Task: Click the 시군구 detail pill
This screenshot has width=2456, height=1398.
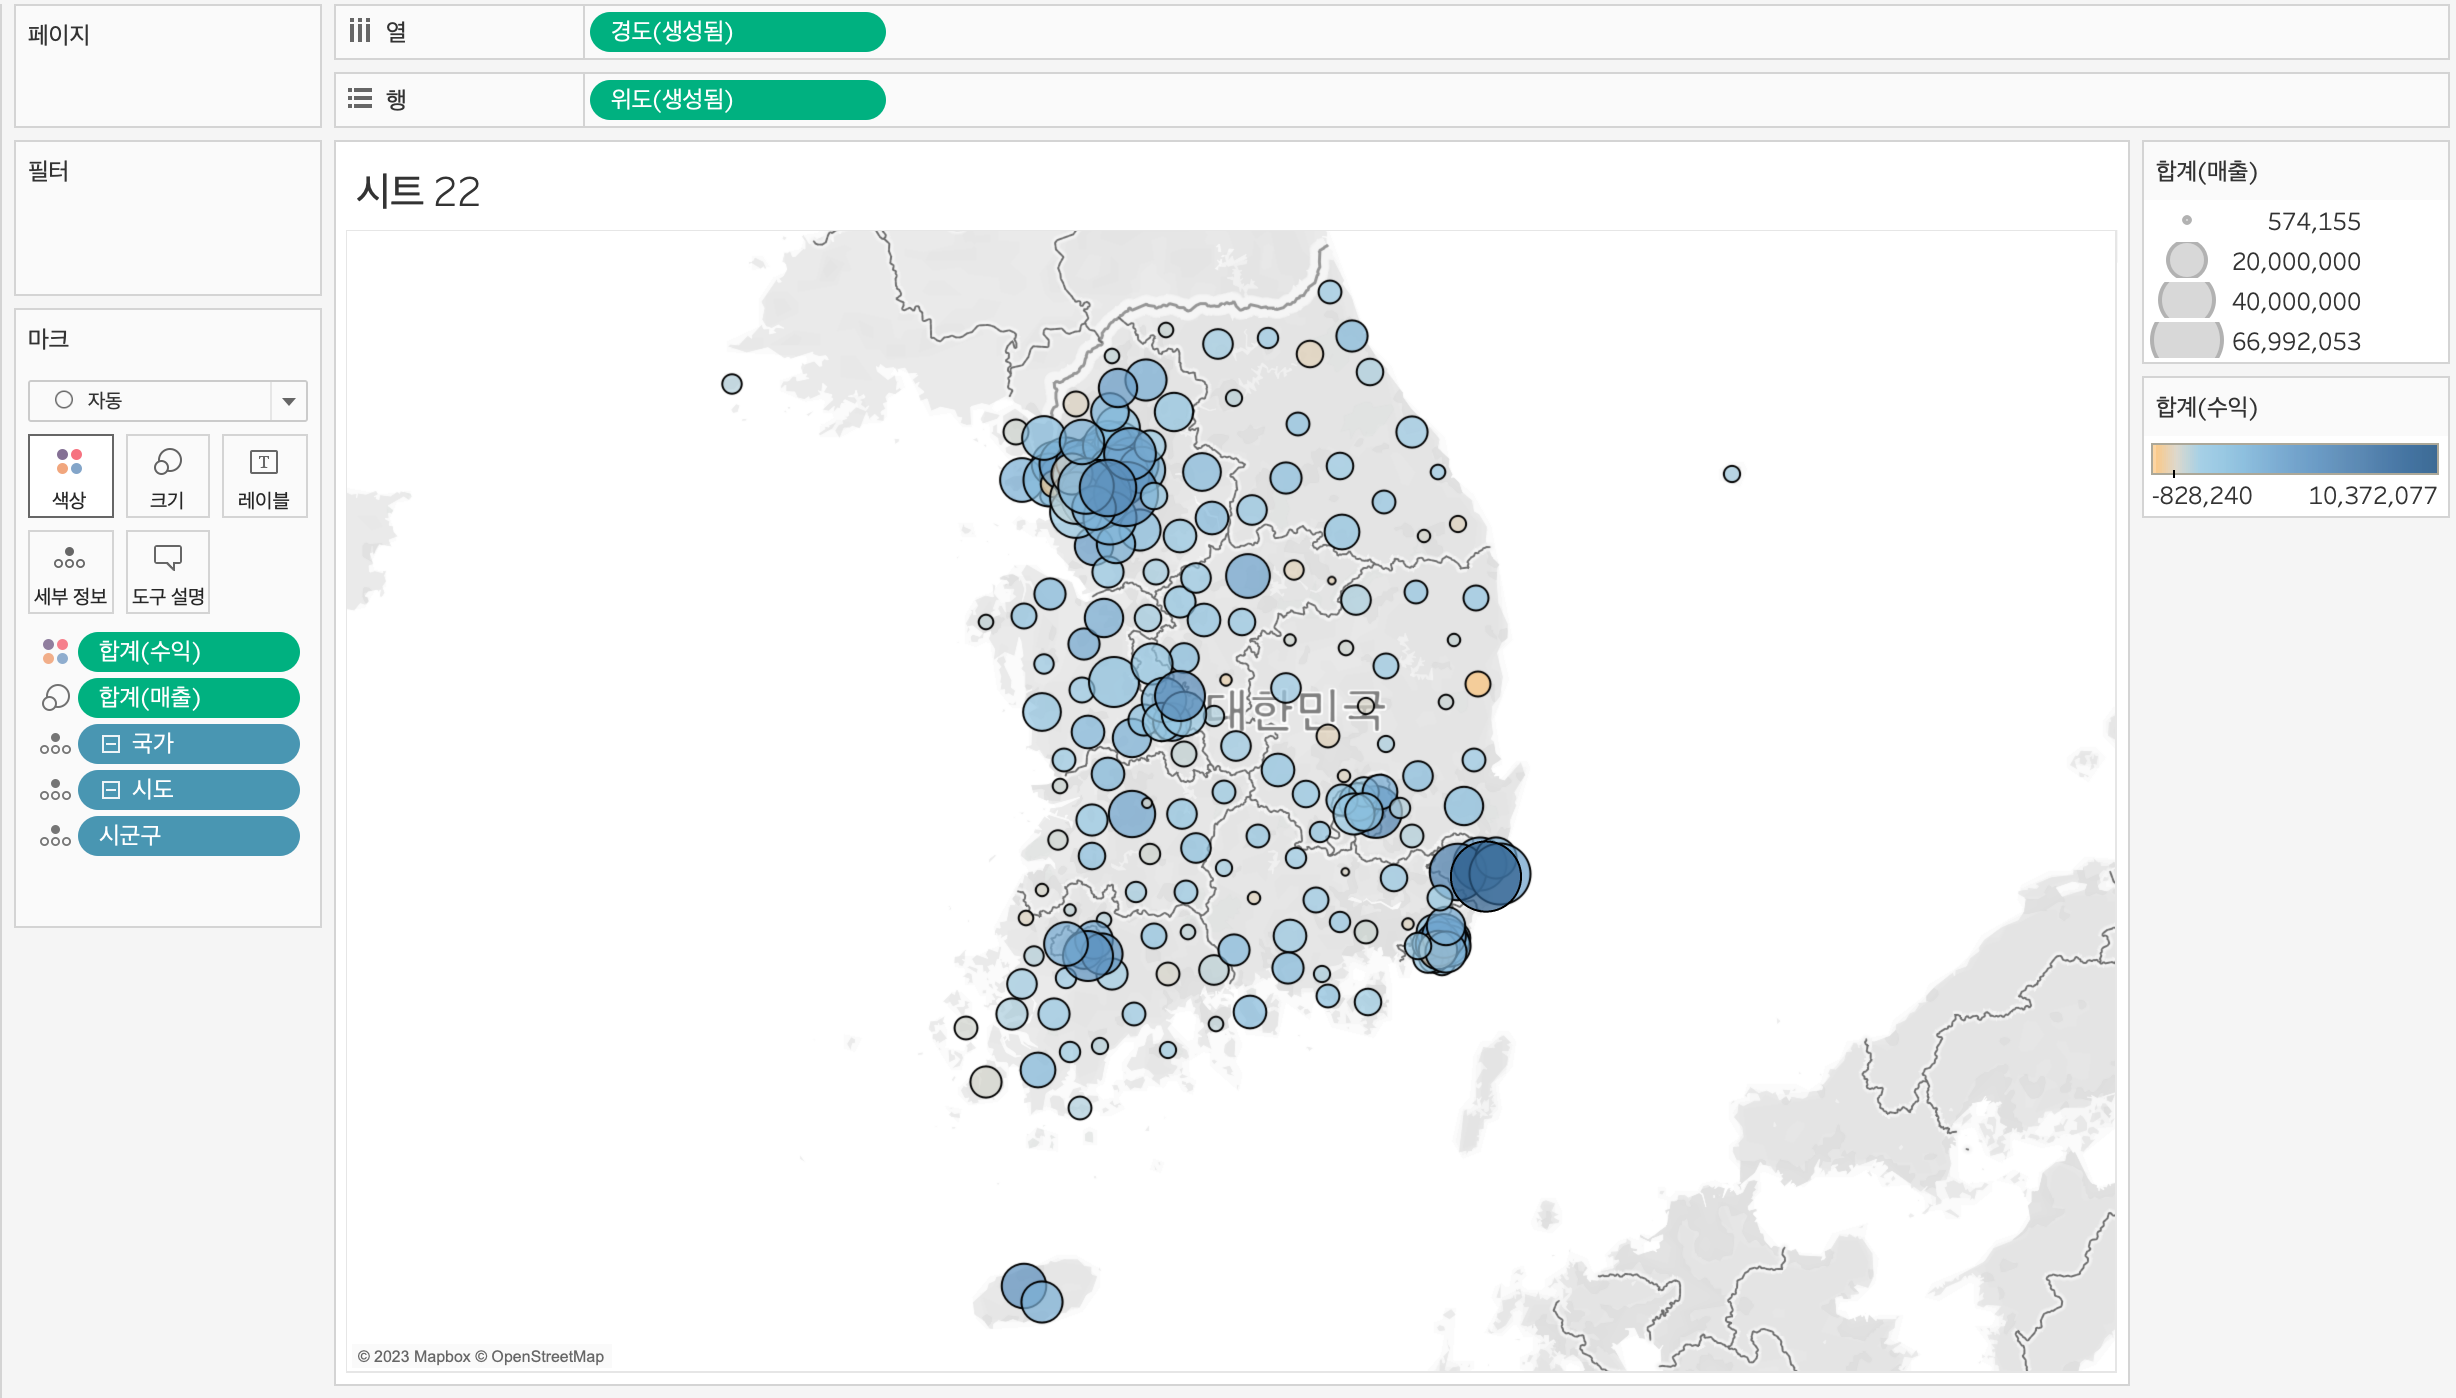Action: (x=188, y=836)
